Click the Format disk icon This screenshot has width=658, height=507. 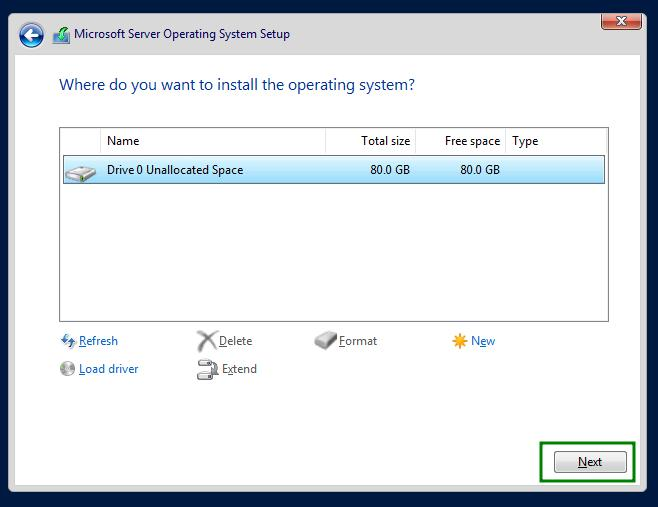tap(326, 340)
